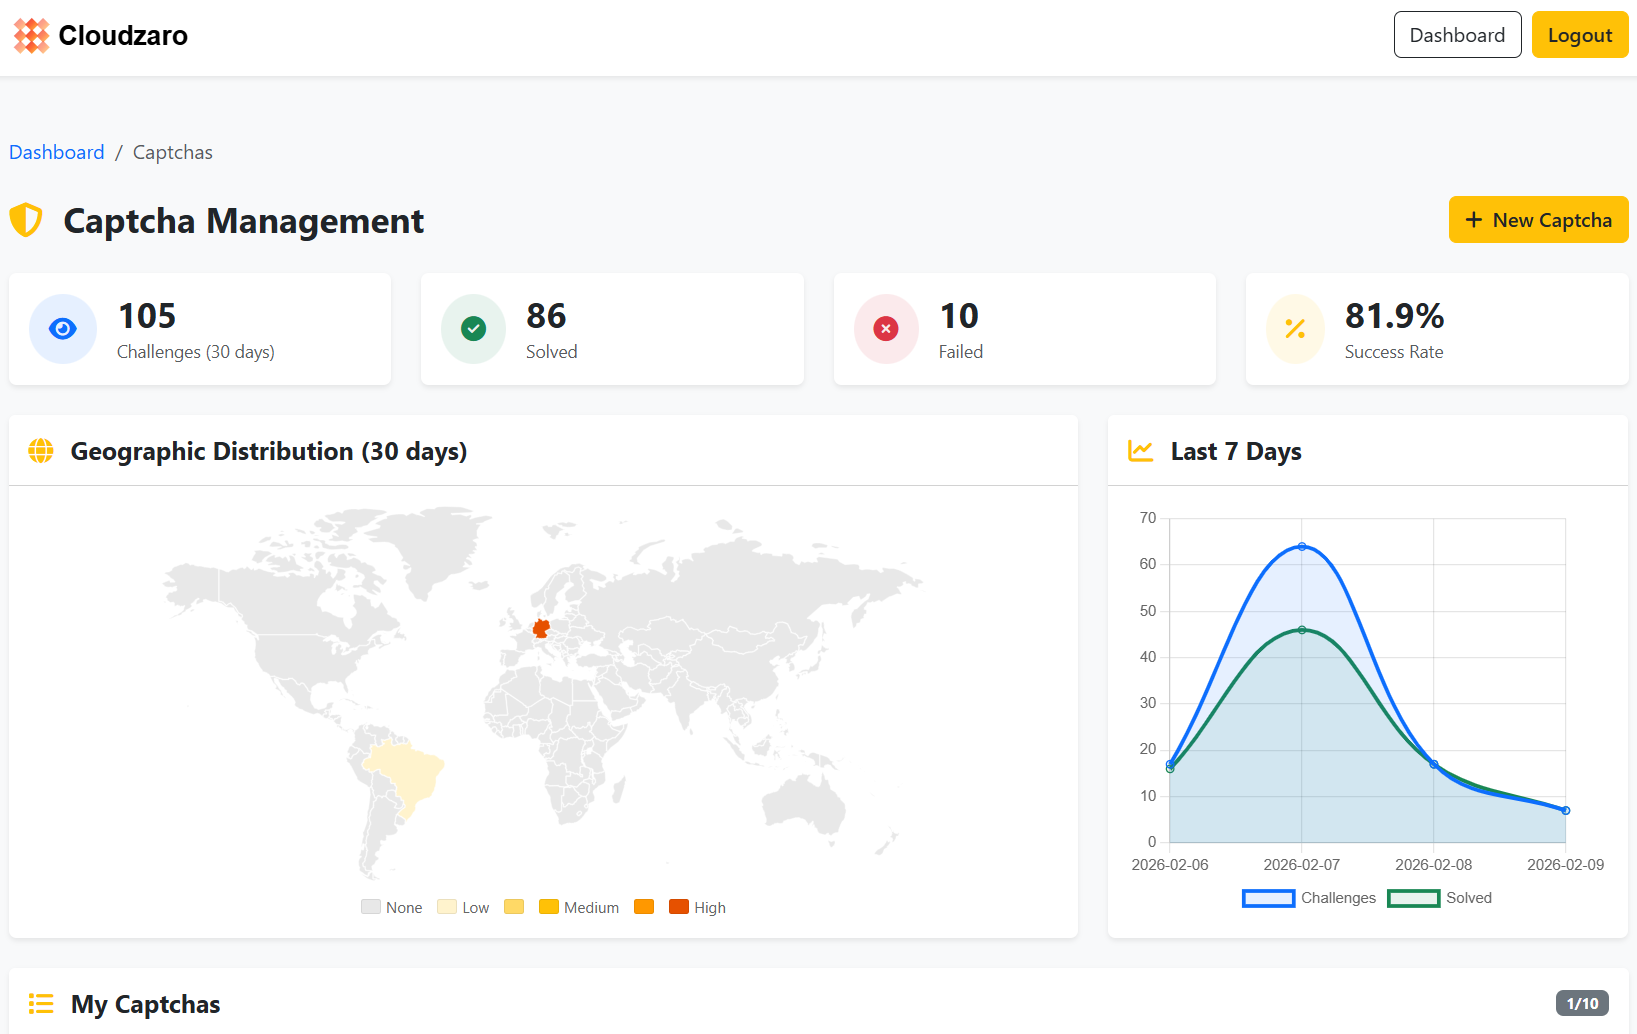Click the blue eye Challenges icon
Screen dimensions: 1637x1034
click(x=63, y=329)
